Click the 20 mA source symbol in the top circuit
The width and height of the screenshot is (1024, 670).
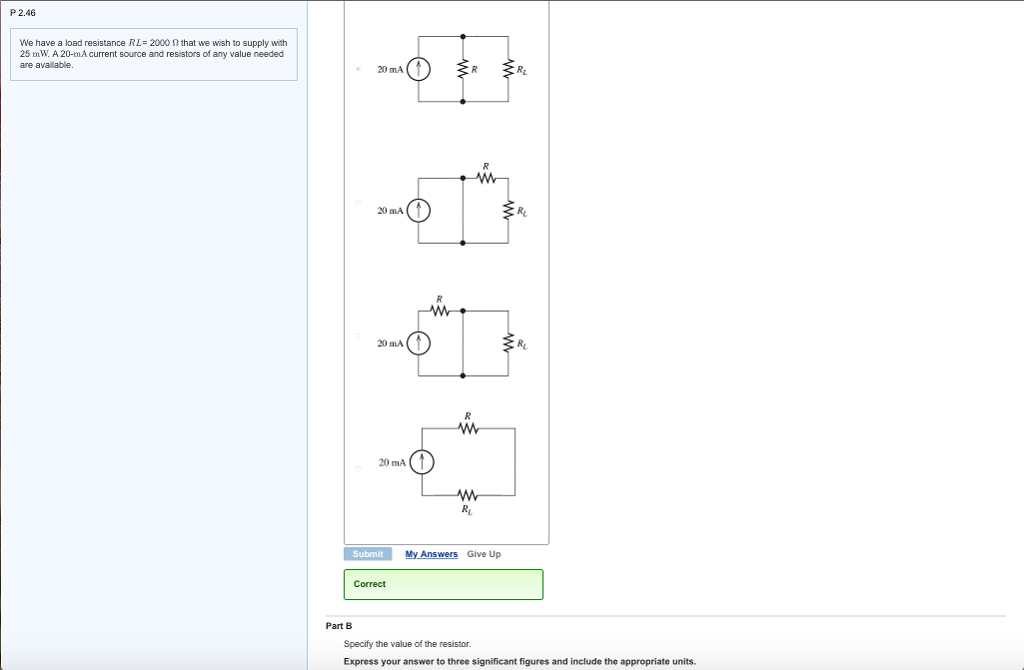(419, 69)
